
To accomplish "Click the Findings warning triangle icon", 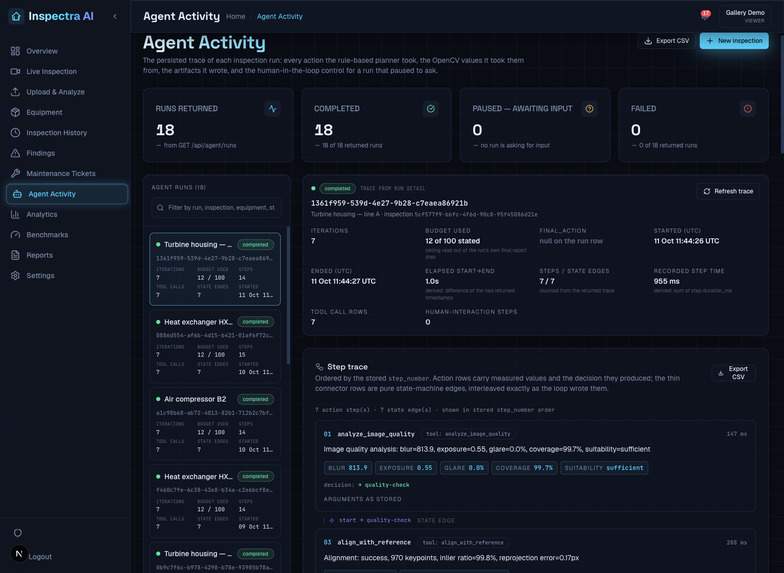I will [16, 153].
